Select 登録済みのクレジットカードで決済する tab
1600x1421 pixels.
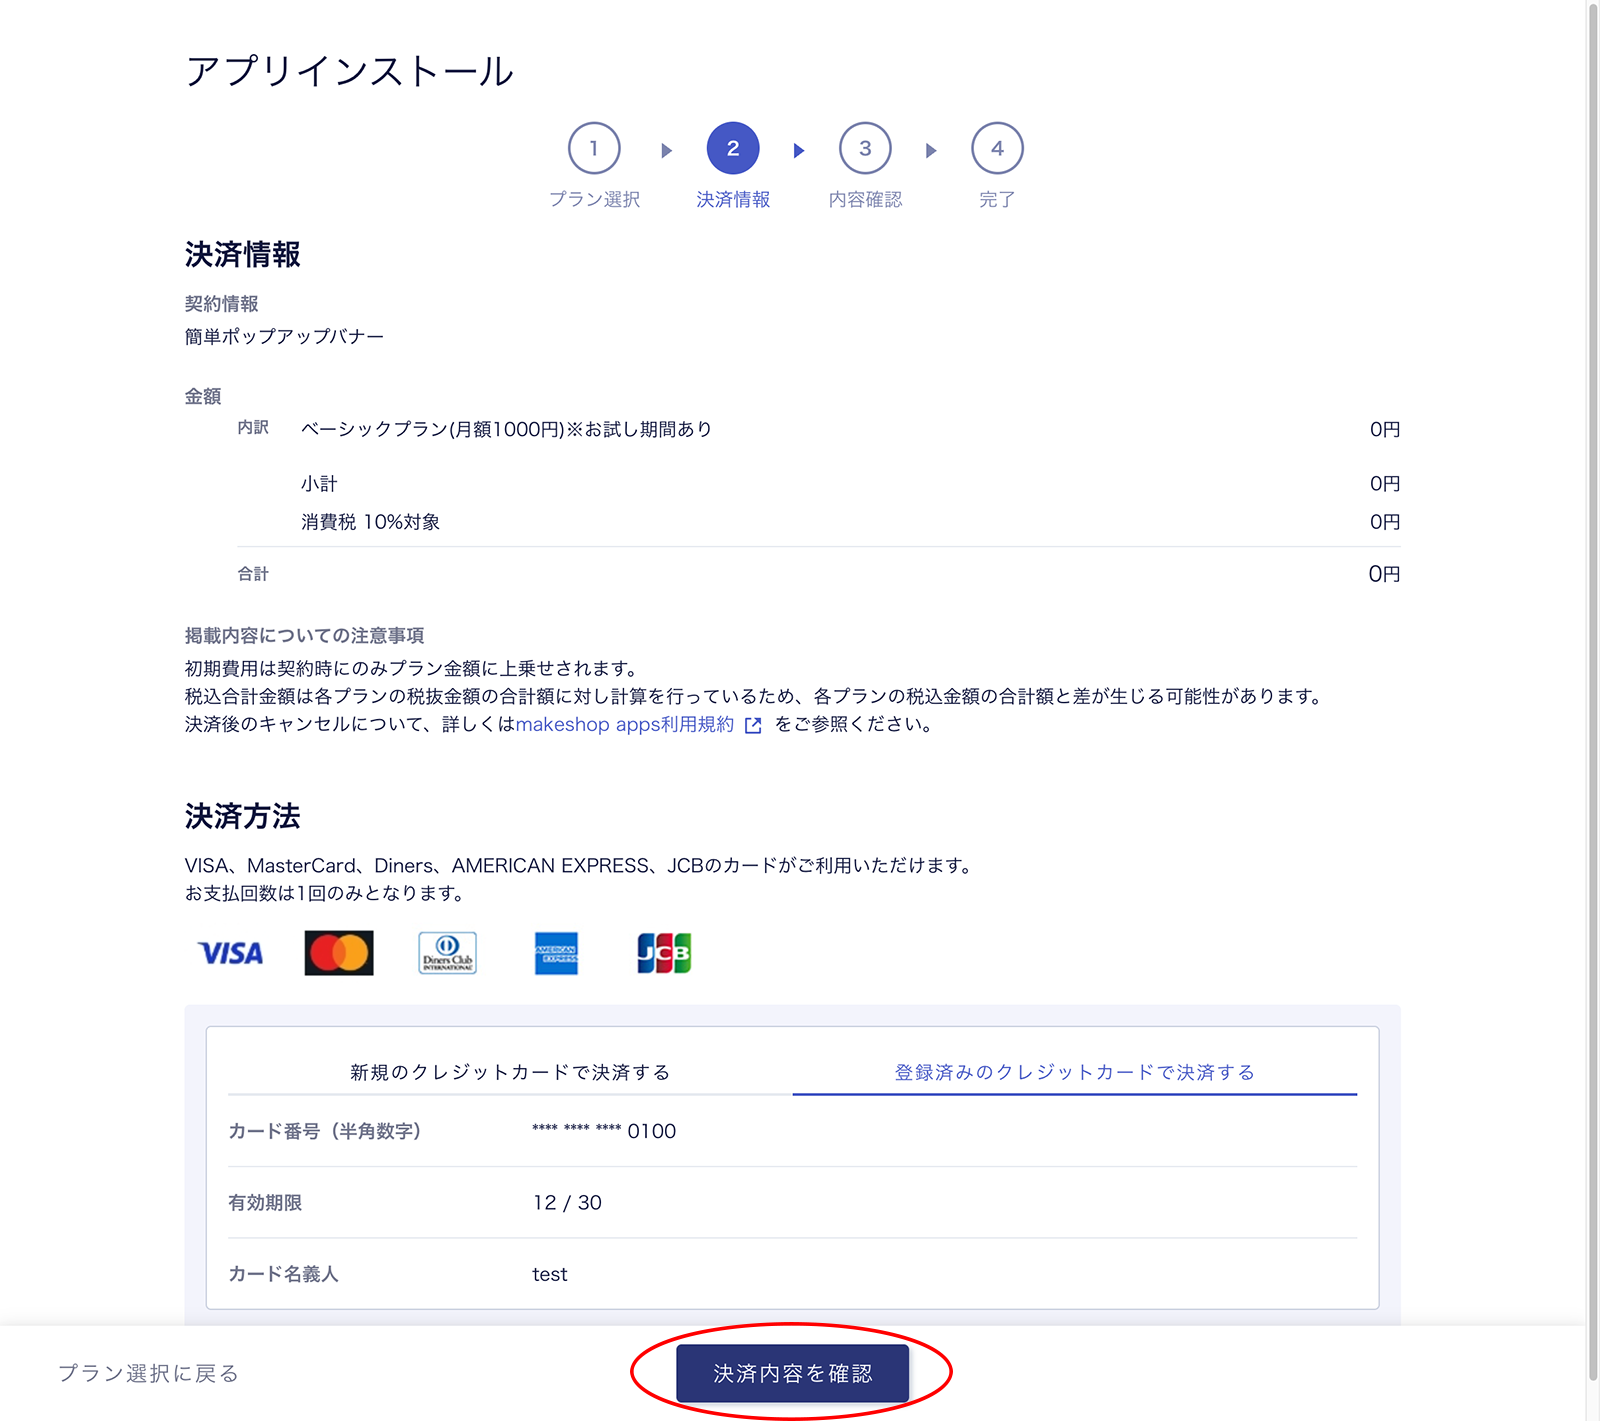click(x=1074, y=1072)
